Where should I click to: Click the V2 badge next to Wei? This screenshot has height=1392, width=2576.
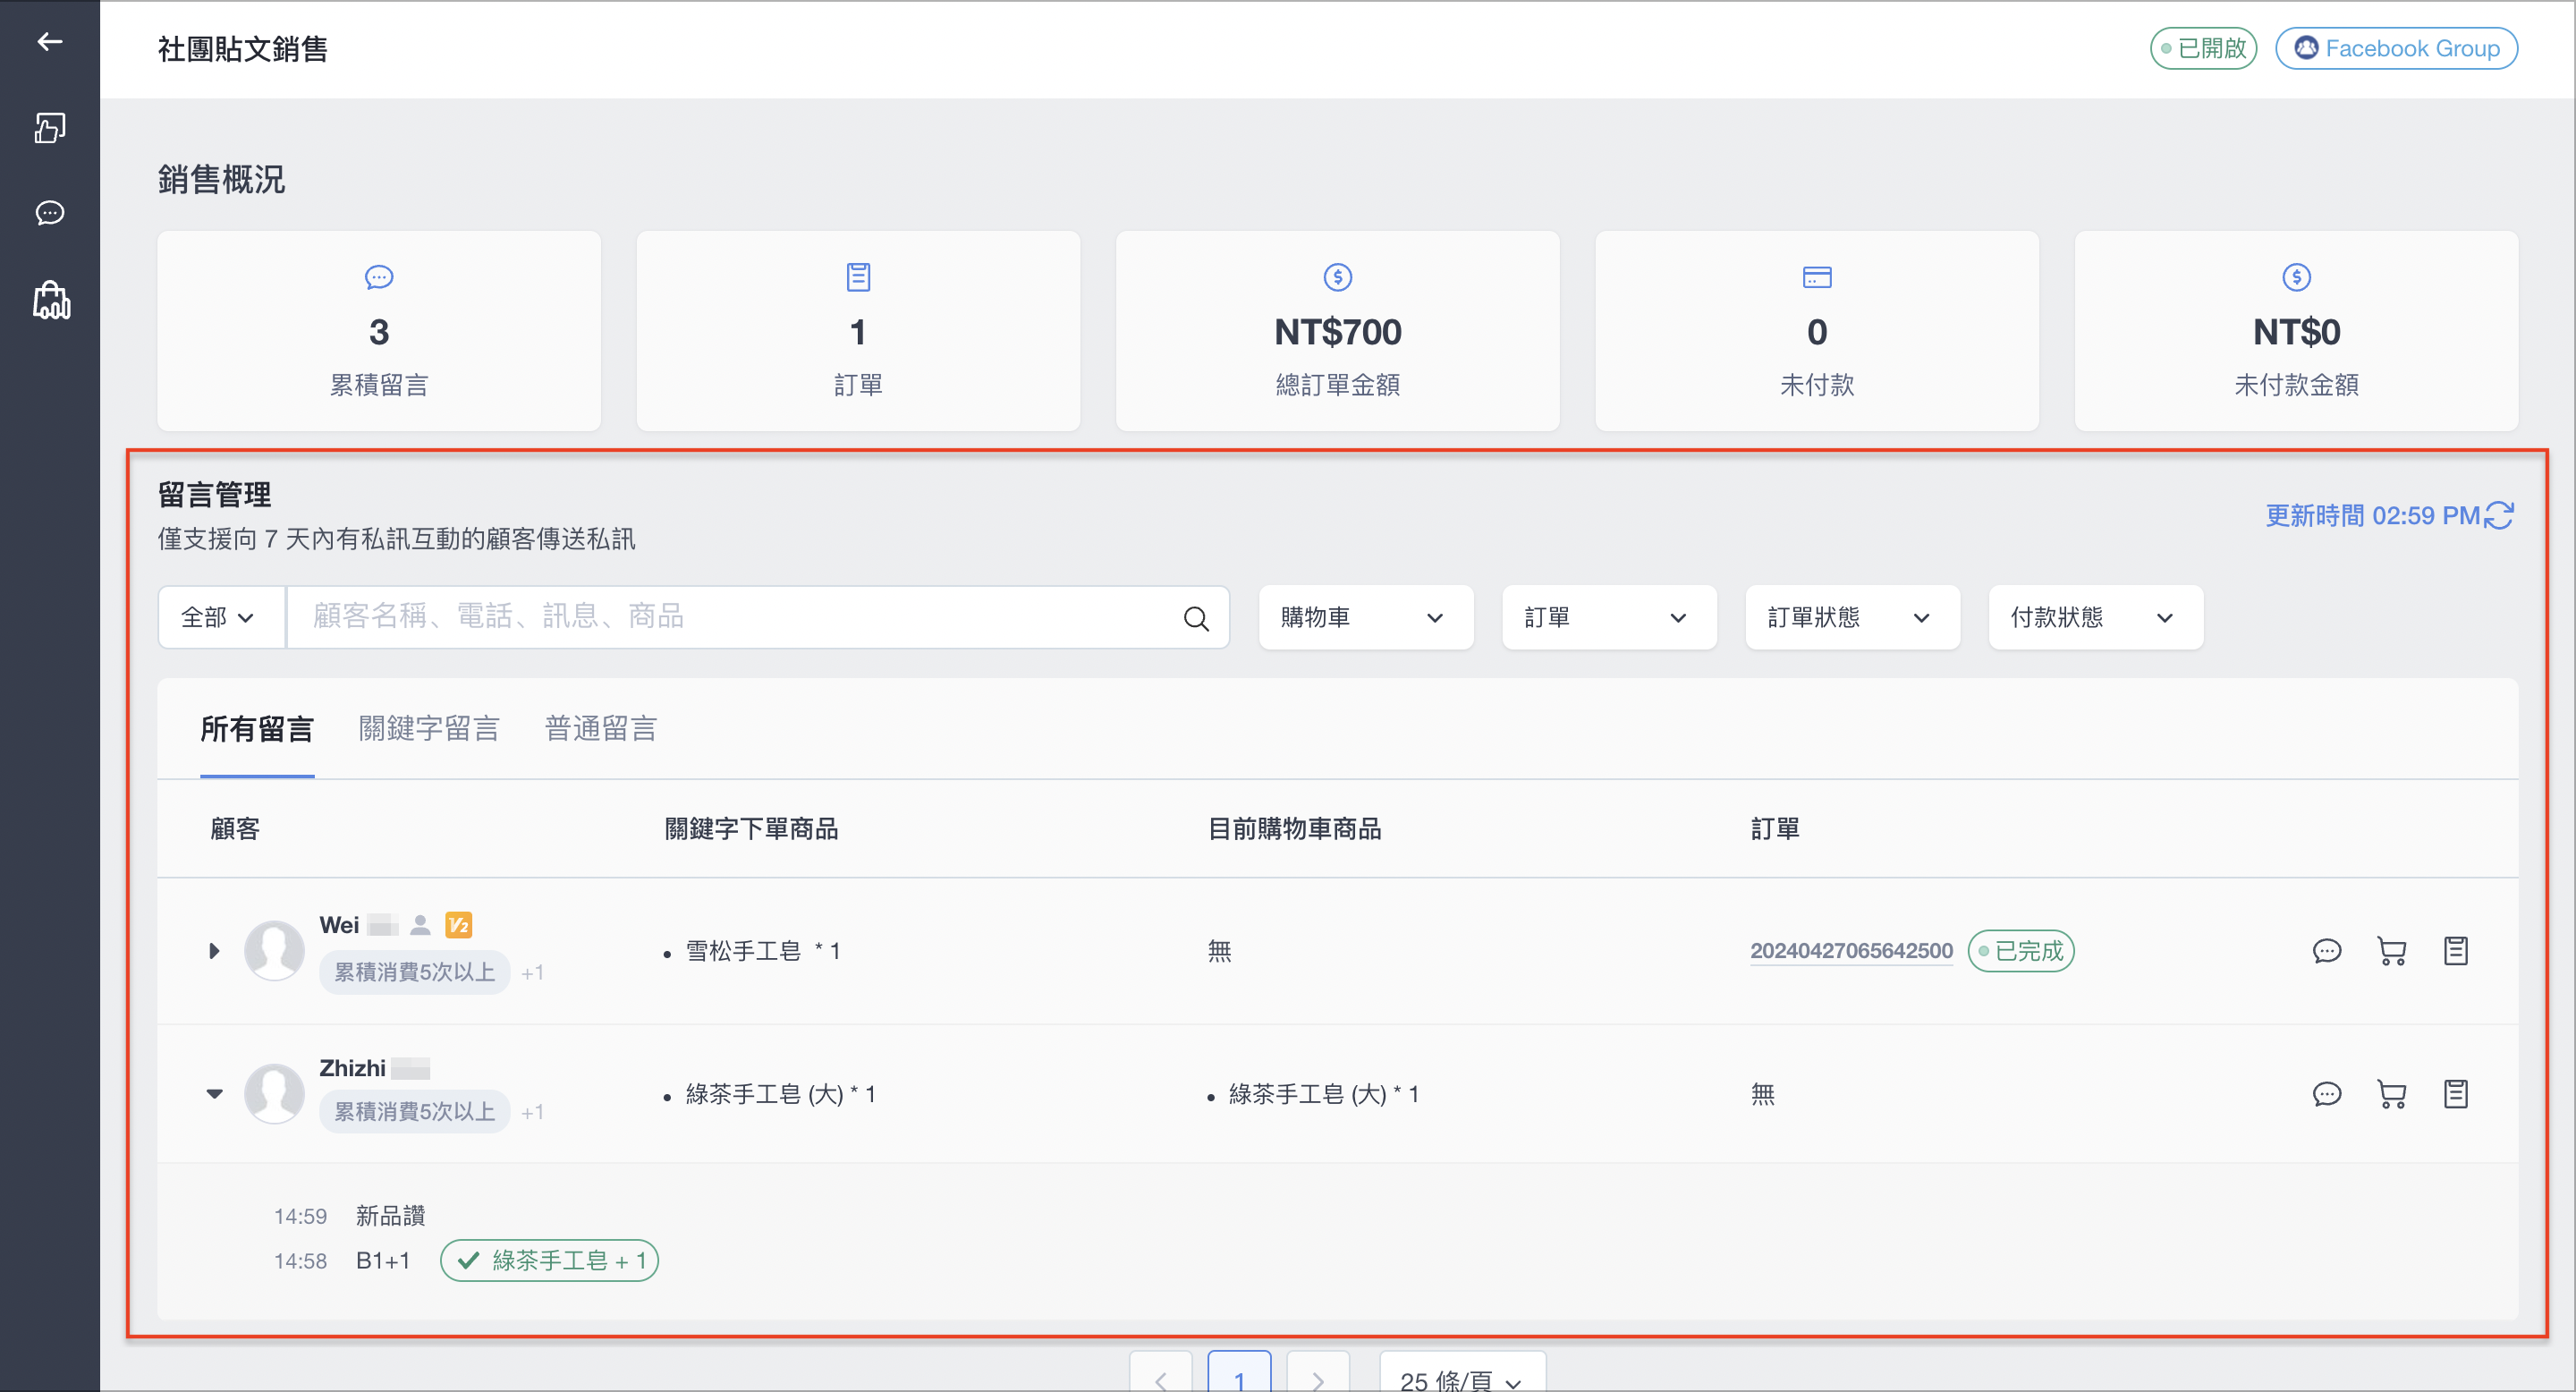pos(458,925)
